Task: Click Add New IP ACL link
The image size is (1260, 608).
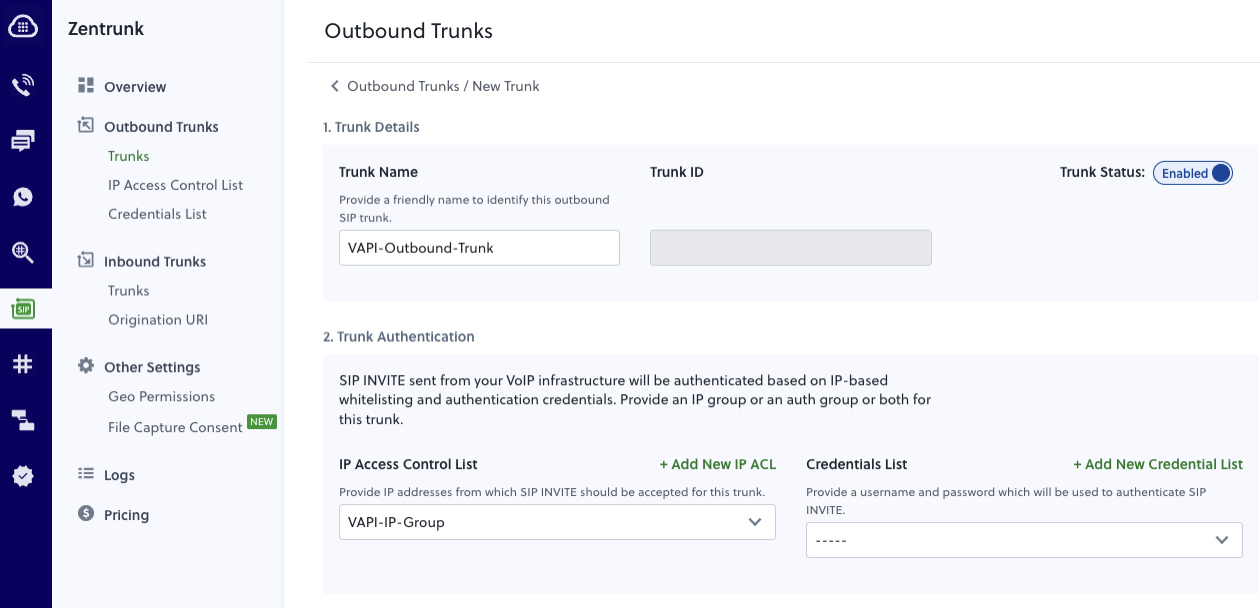Action: click(x=717, y=464)
